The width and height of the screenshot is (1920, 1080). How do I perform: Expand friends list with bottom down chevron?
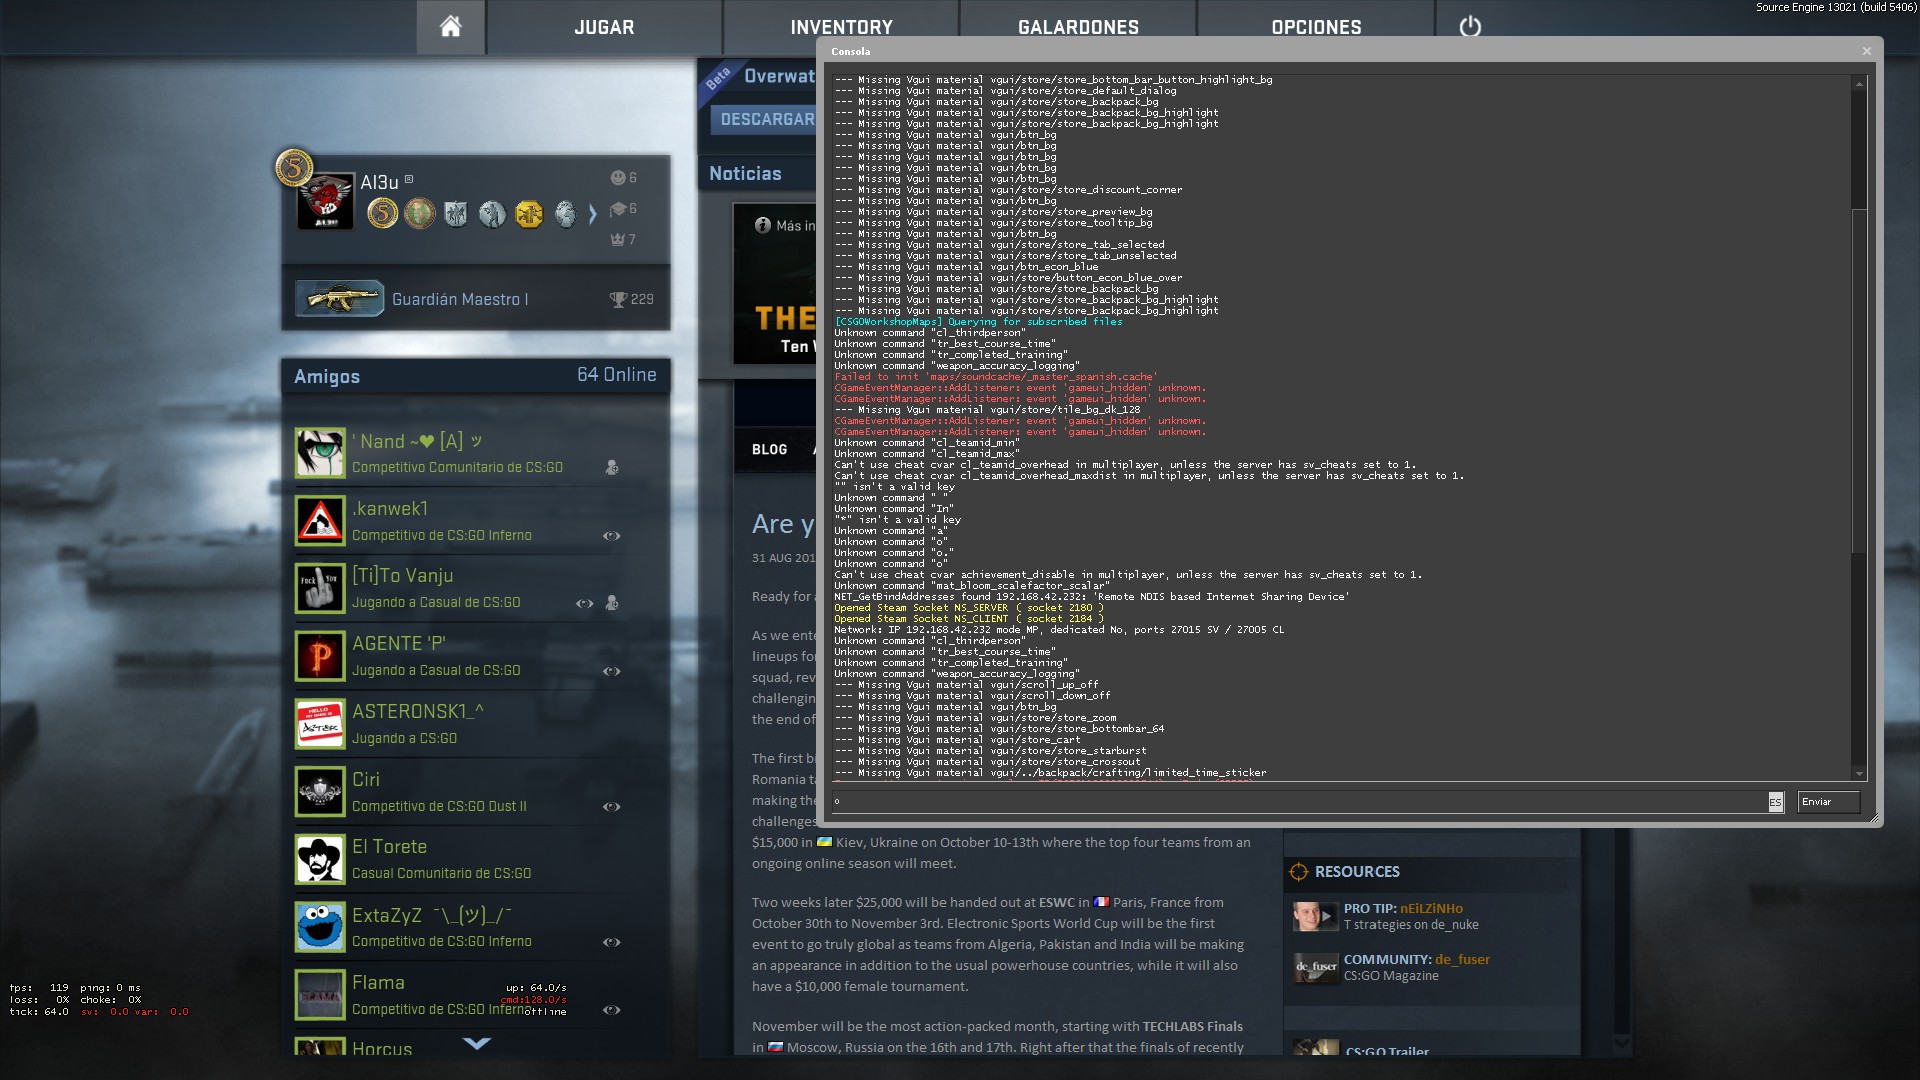tap(477, 1043)
